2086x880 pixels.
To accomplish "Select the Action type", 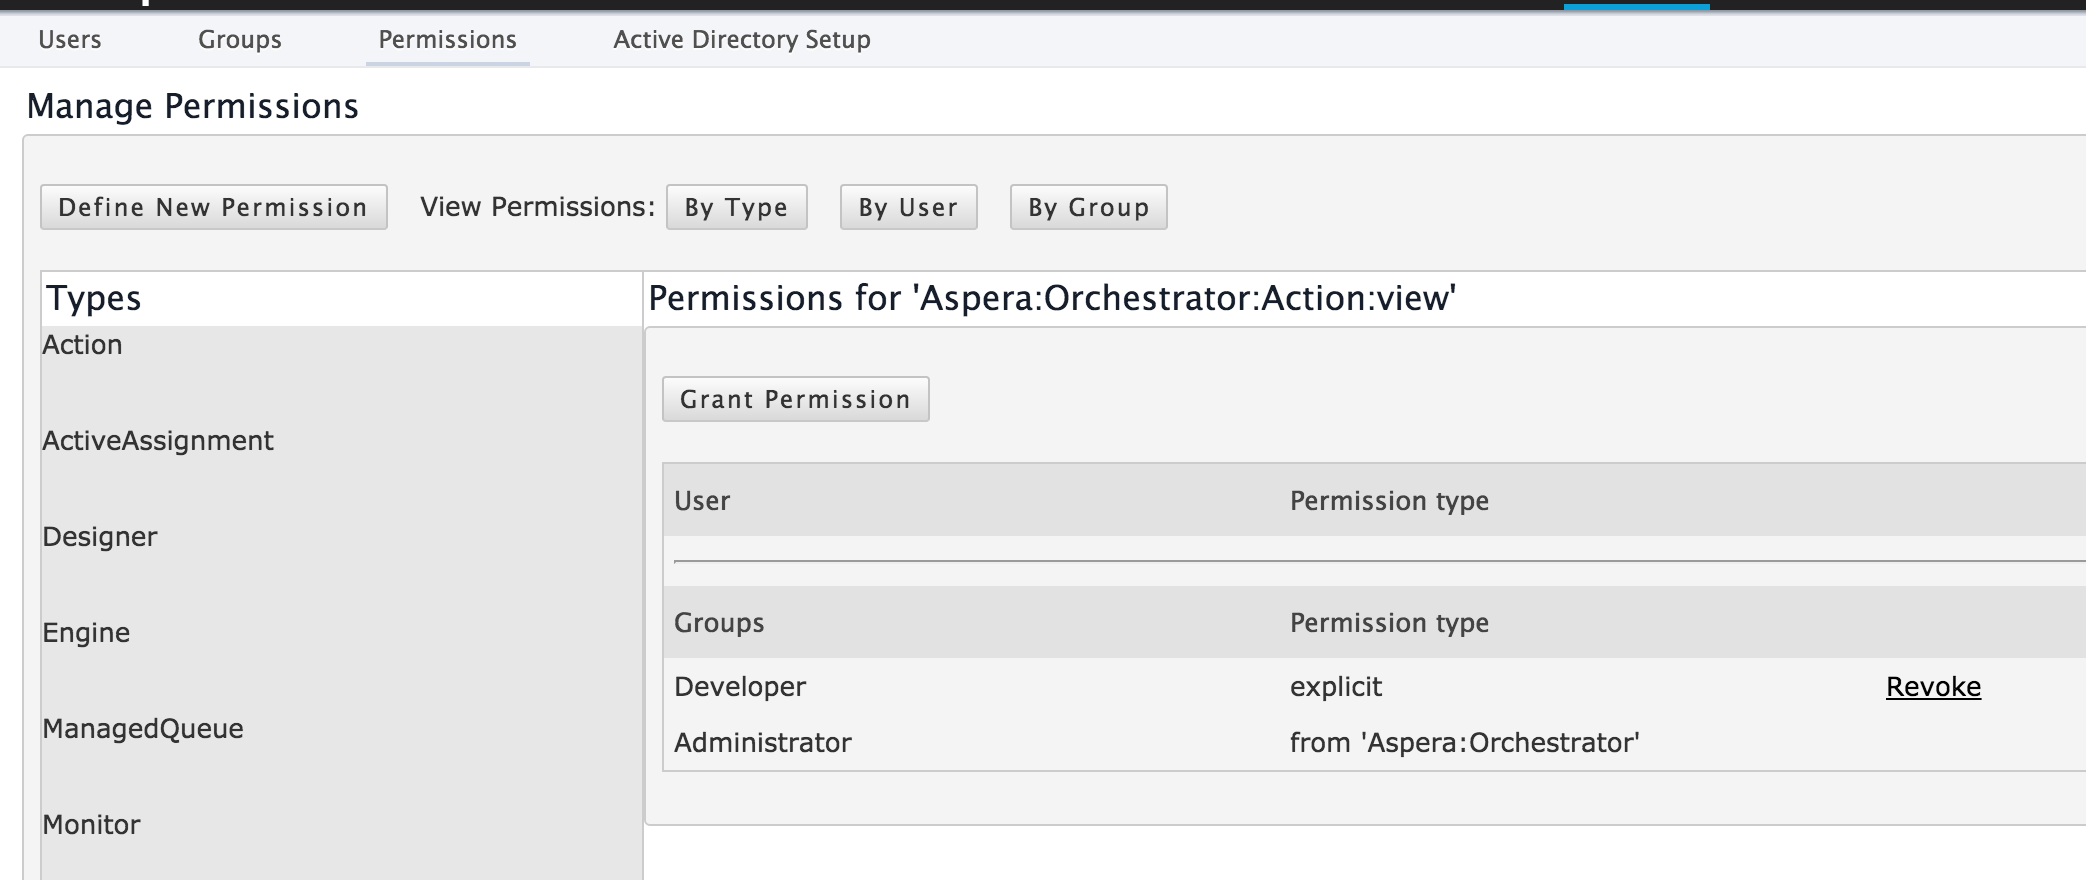I will tap(82, 345).
